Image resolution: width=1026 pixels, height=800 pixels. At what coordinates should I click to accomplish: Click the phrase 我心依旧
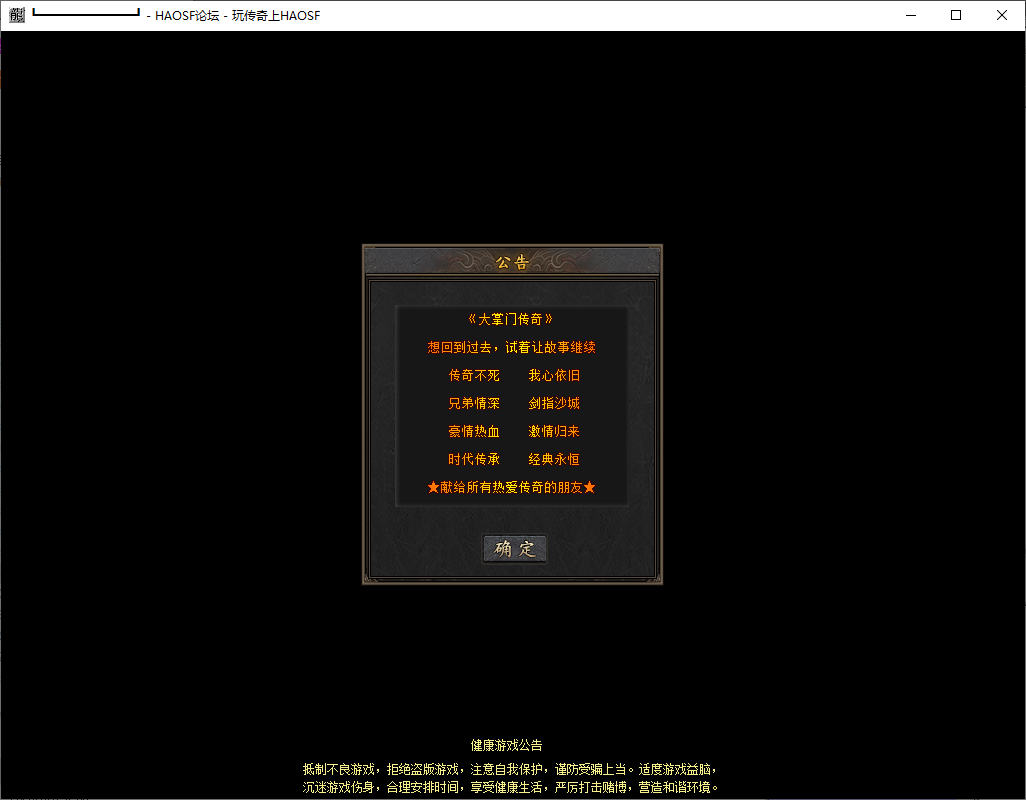[554, 376]
